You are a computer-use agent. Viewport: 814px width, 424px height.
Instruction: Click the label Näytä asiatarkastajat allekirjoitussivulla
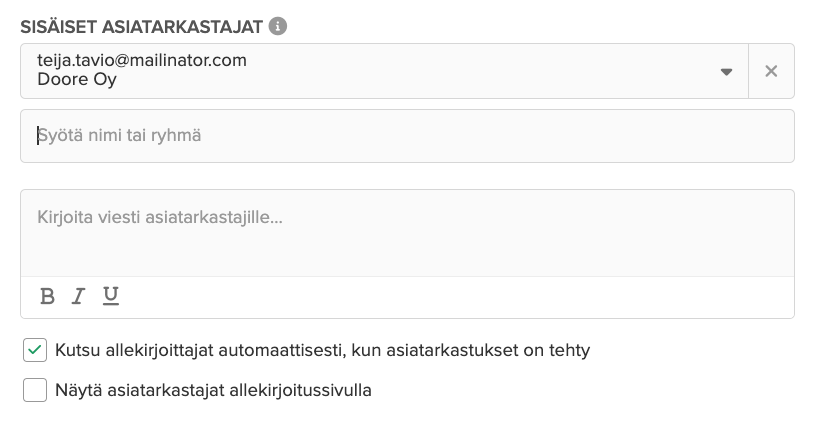point(213,390)
